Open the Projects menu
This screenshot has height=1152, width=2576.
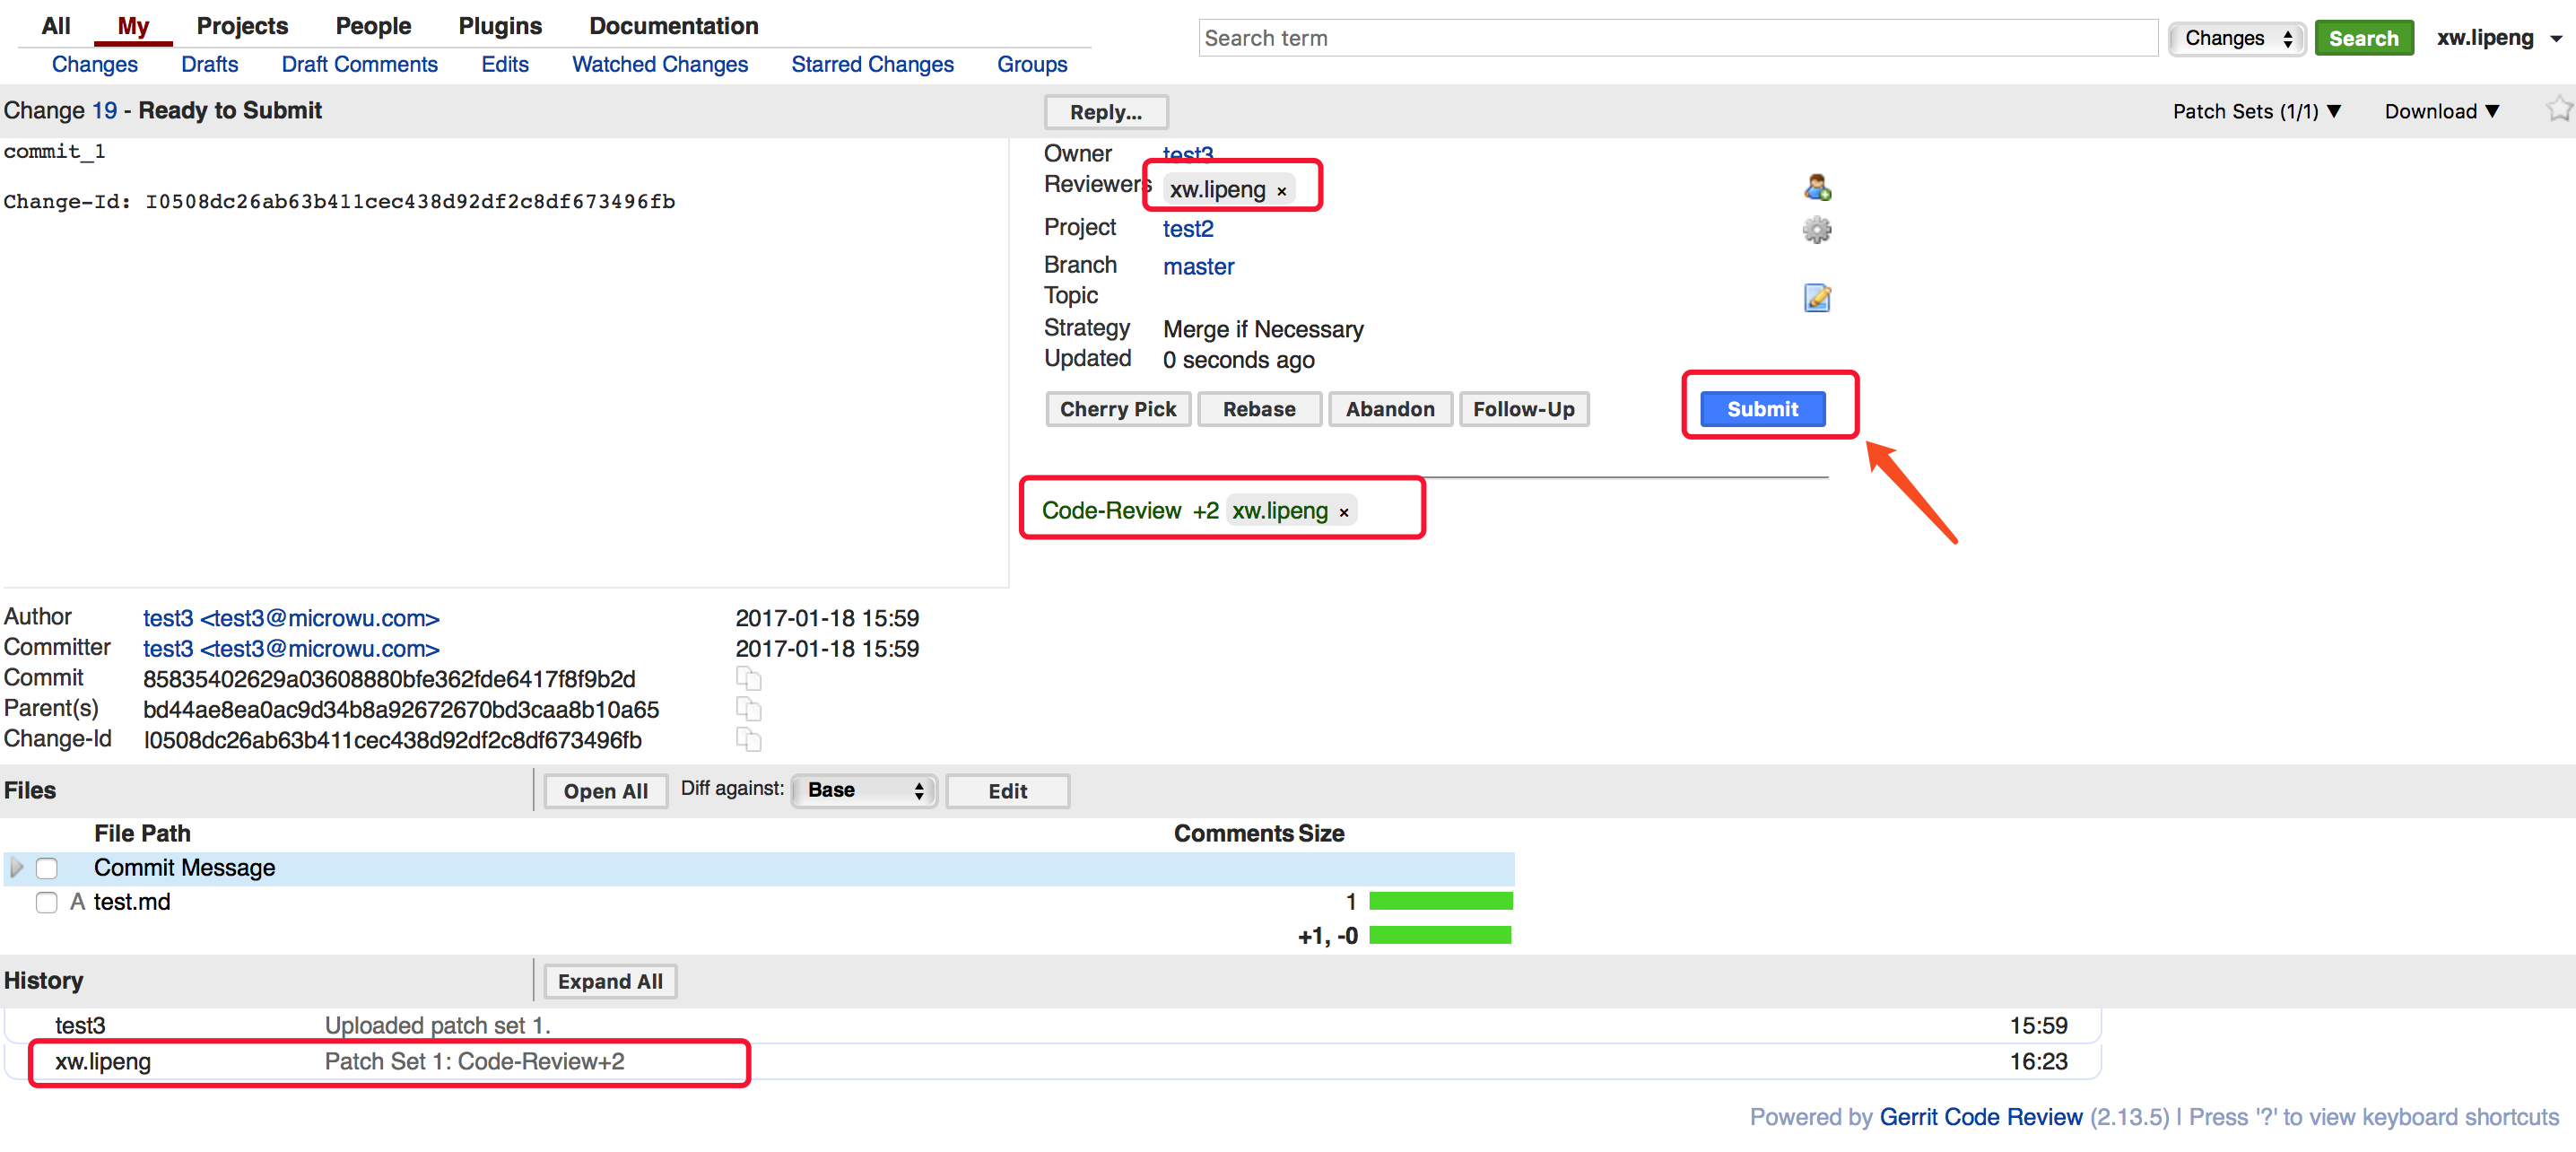point(242,26)
